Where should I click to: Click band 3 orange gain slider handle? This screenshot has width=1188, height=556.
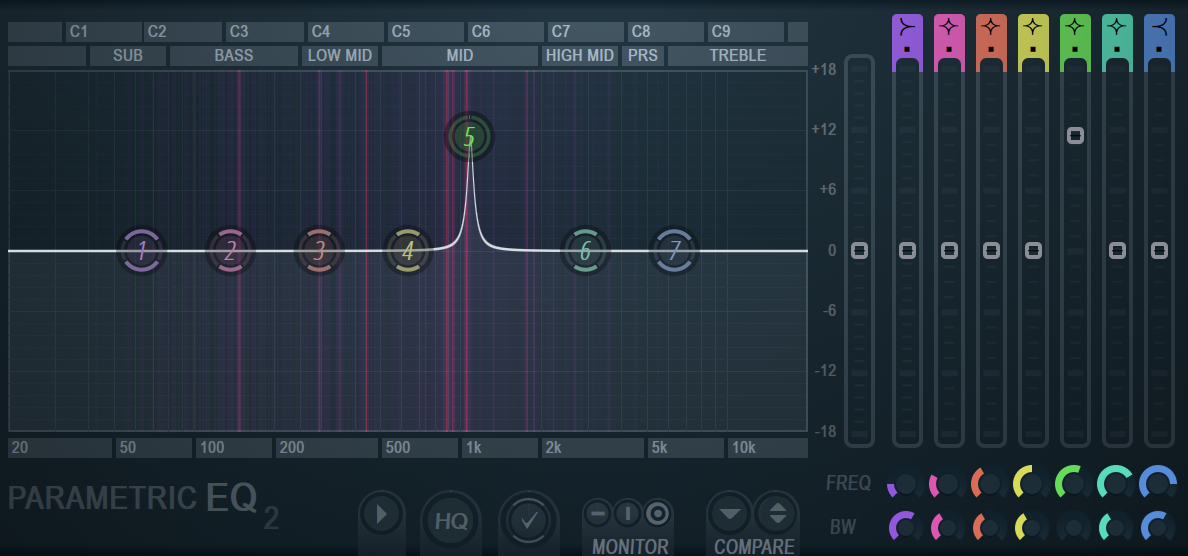tap(991, 250)
